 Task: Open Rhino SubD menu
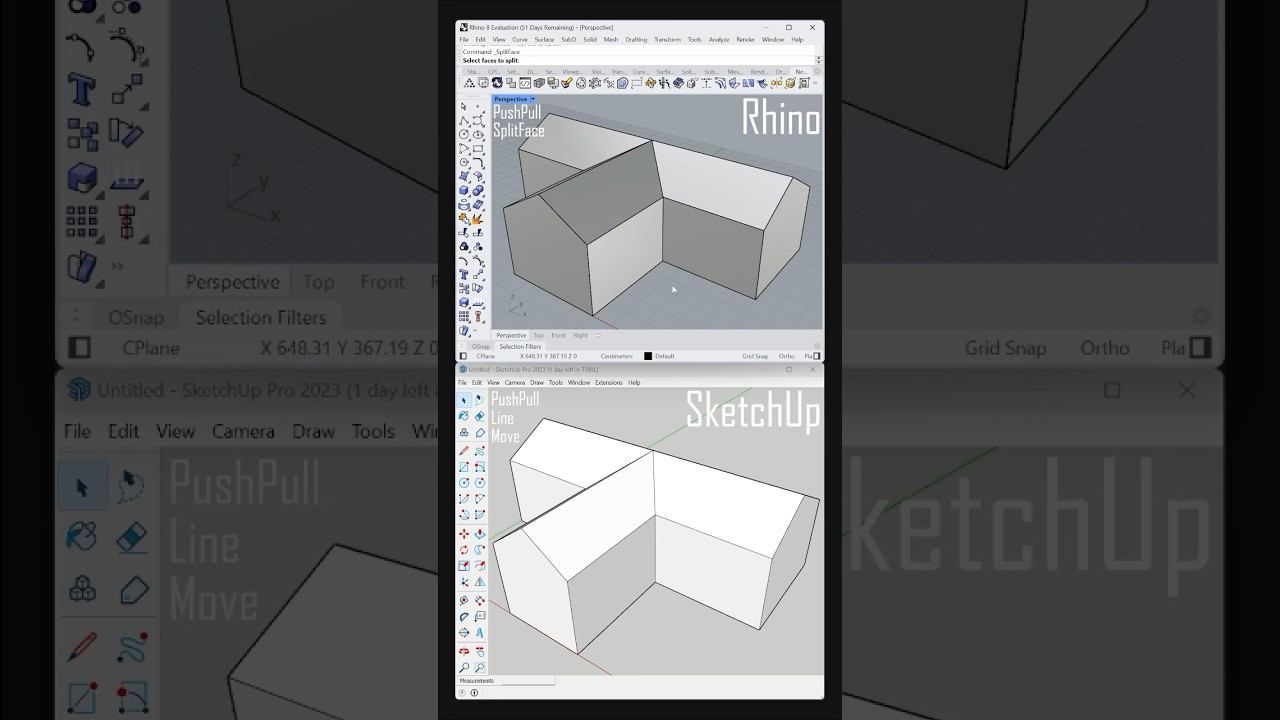pos(569,40)
